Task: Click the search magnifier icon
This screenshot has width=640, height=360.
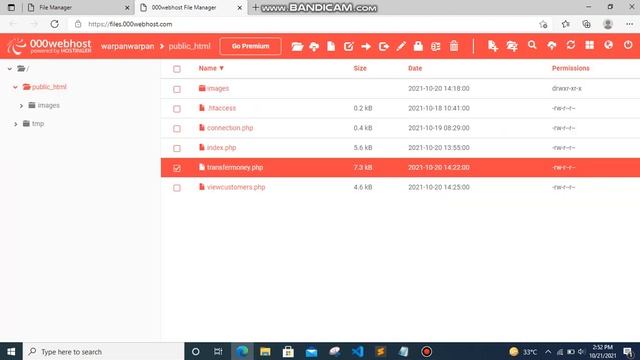Action: coord(532,45)
